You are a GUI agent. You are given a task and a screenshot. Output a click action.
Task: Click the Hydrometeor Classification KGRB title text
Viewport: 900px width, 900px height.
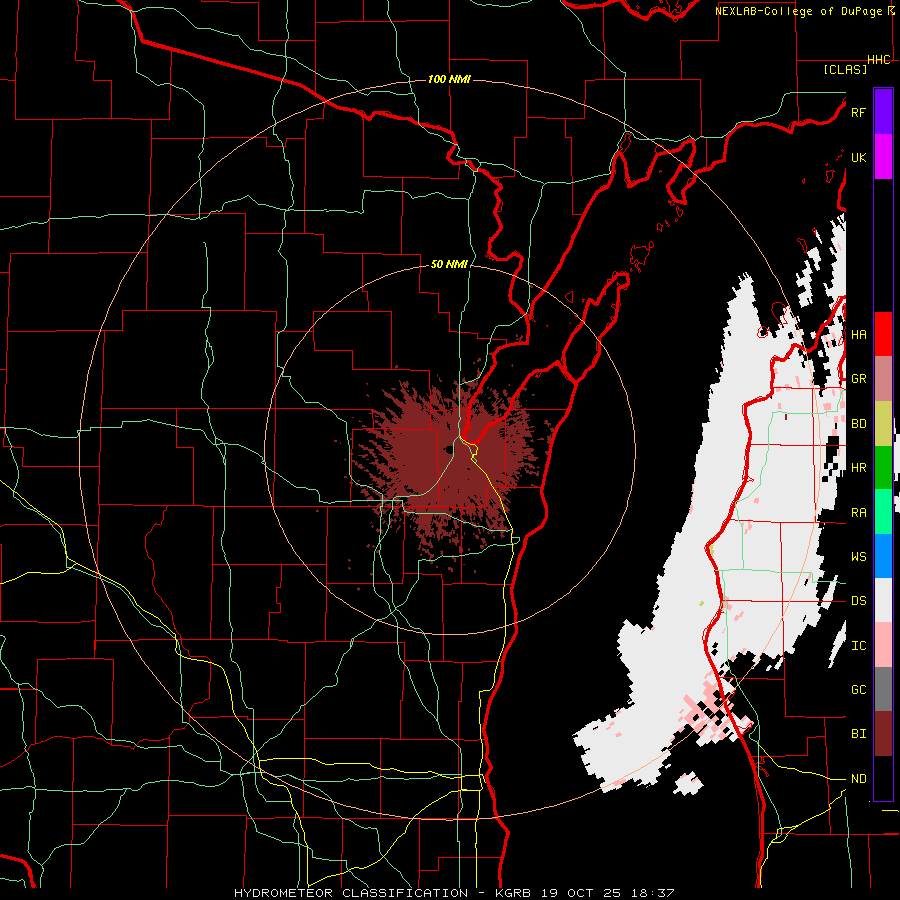tap(454, 893)
